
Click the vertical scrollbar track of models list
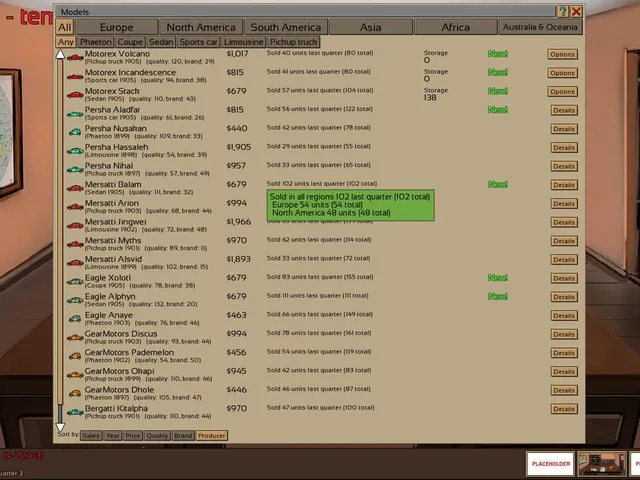pyautogui.click(x=60, y=241)
